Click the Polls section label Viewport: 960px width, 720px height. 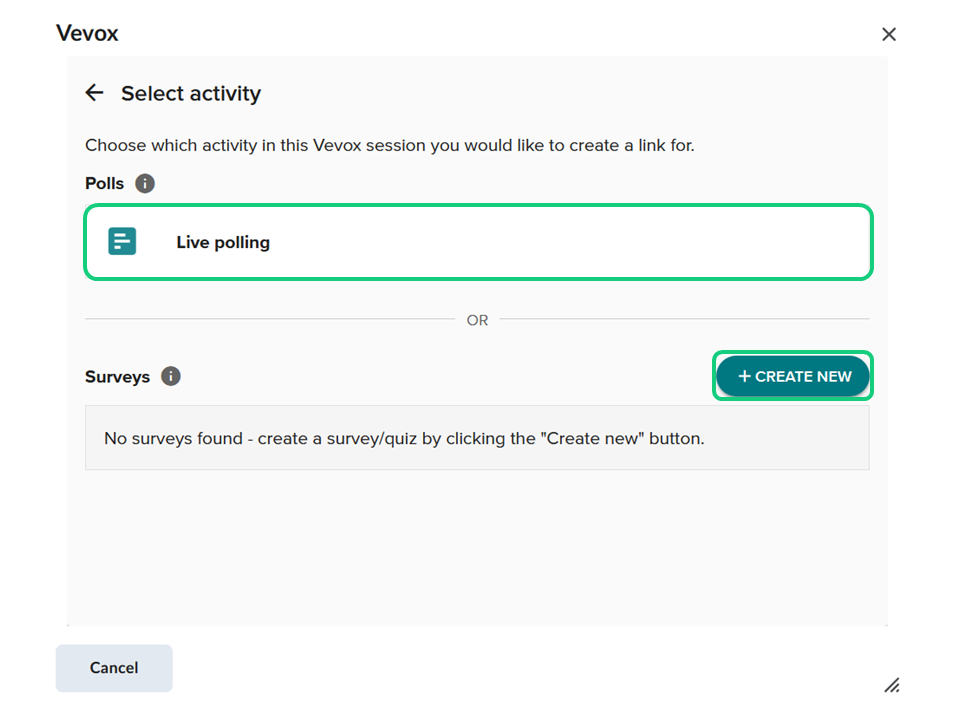[x=104, y=183]
